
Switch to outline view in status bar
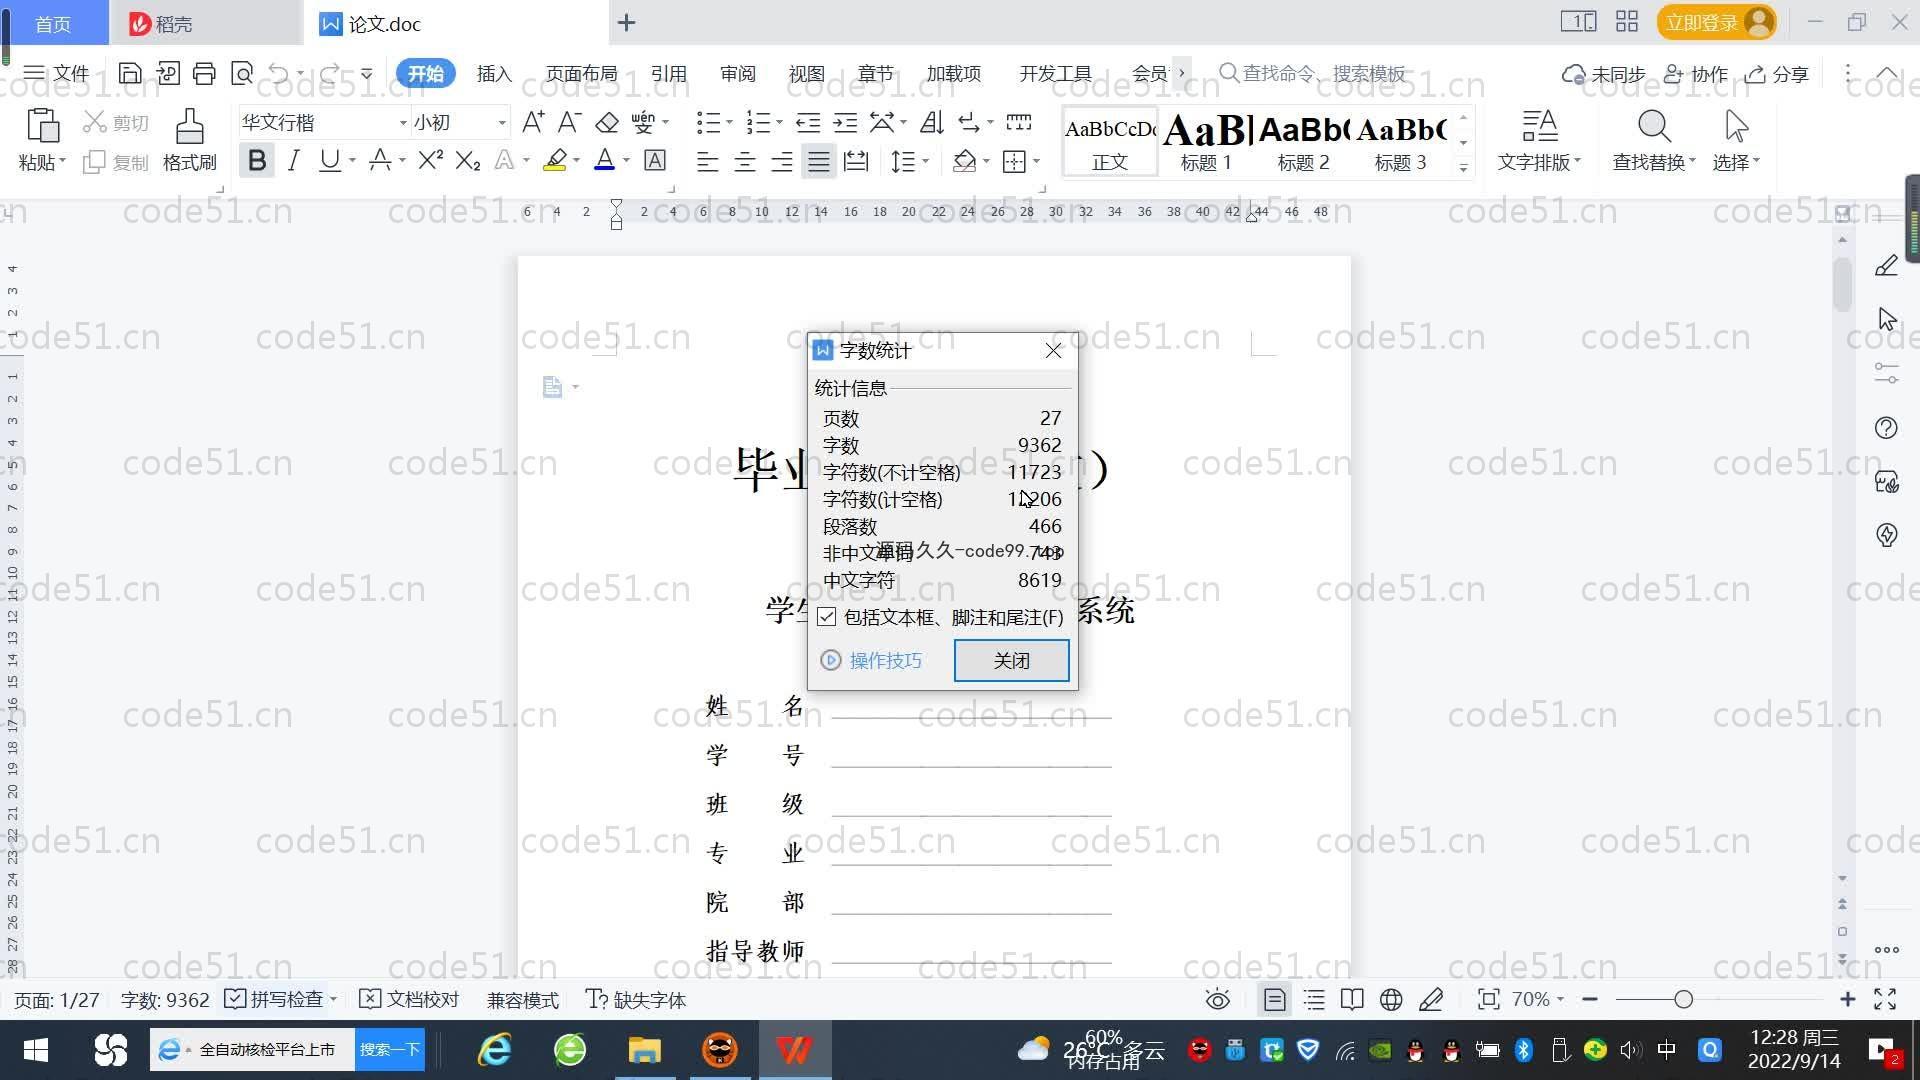pos(1314,999)
